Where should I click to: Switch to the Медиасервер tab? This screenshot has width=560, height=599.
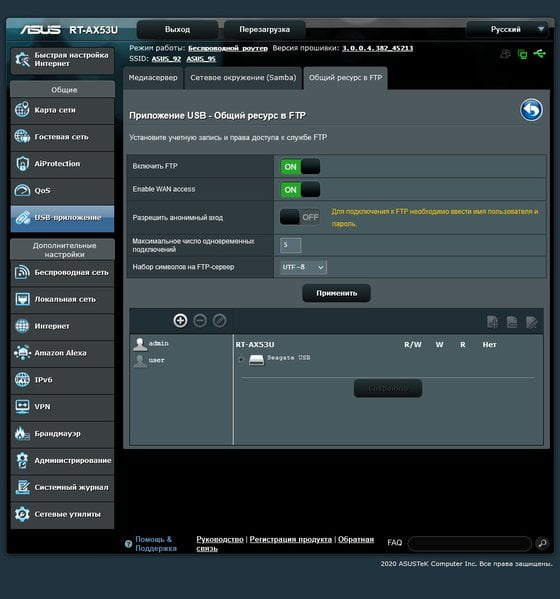coord(153,78)
